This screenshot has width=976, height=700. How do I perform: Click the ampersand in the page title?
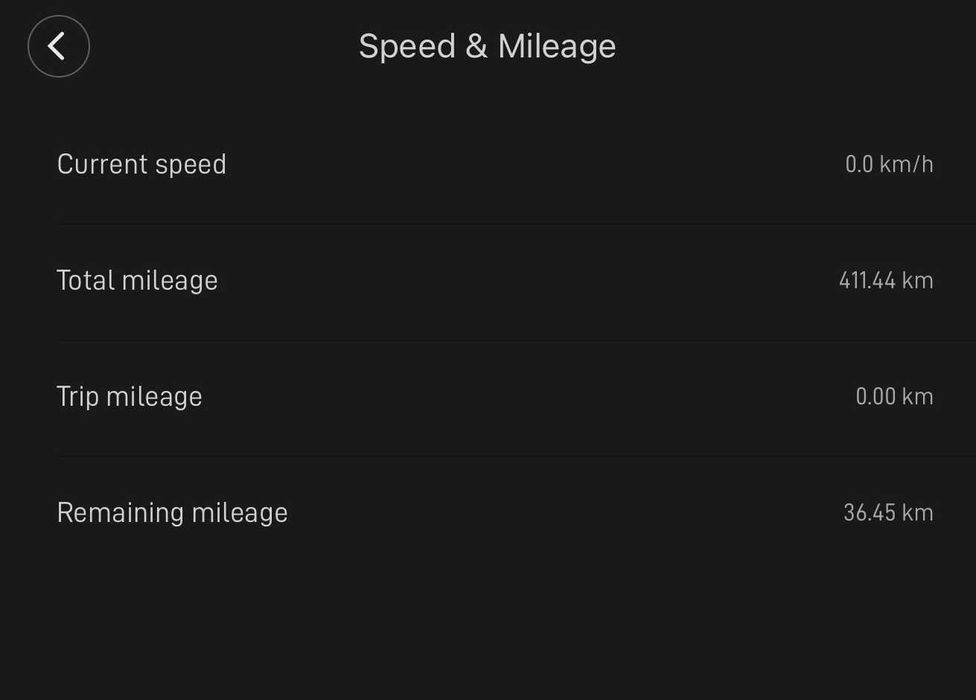(x=476, y=46)
